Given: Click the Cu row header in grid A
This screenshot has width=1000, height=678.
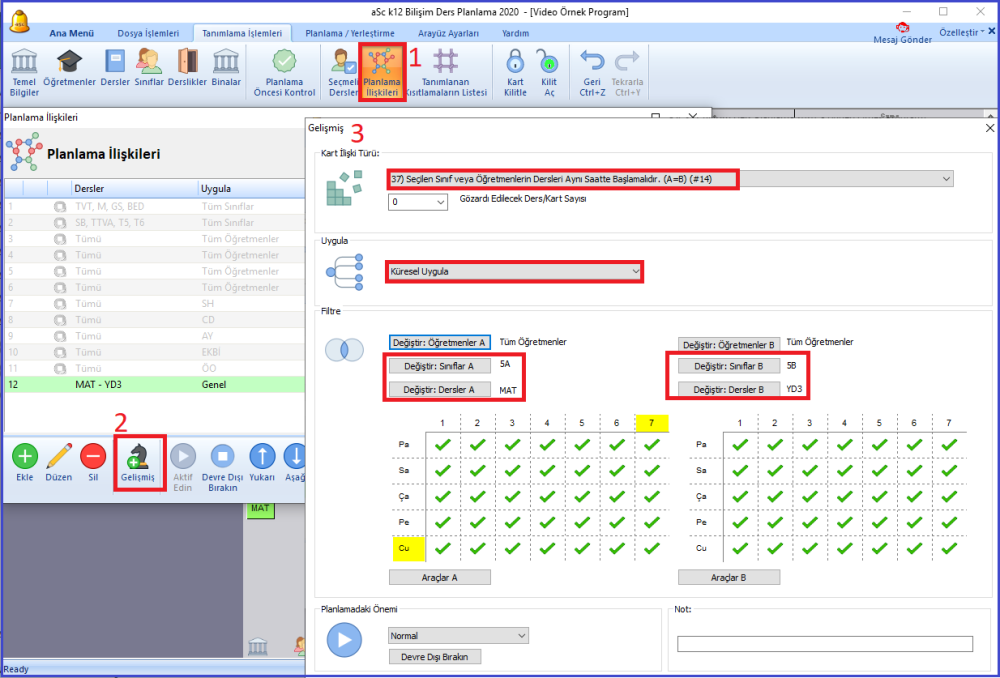Looking at the screenshot, I should pos(408,548).
